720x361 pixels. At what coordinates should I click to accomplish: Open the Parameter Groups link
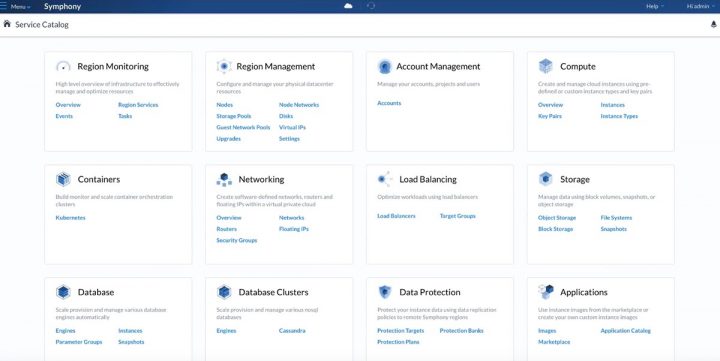coord(79,342)
